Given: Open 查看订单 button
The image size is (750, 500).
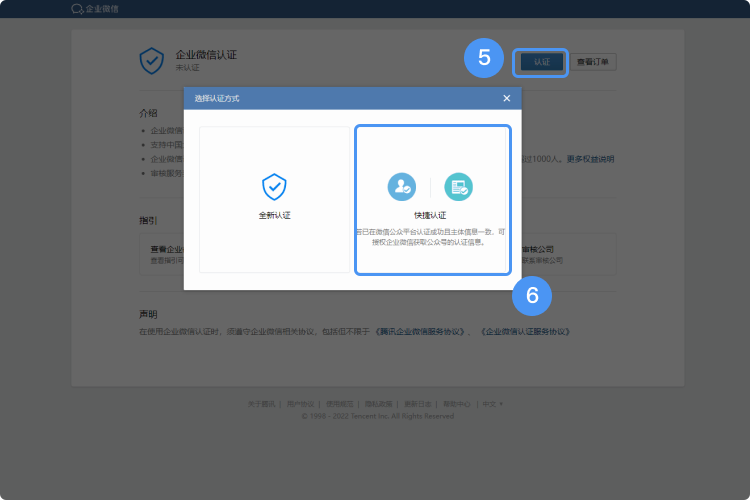Looking at the screenshot, I should 593,62.
